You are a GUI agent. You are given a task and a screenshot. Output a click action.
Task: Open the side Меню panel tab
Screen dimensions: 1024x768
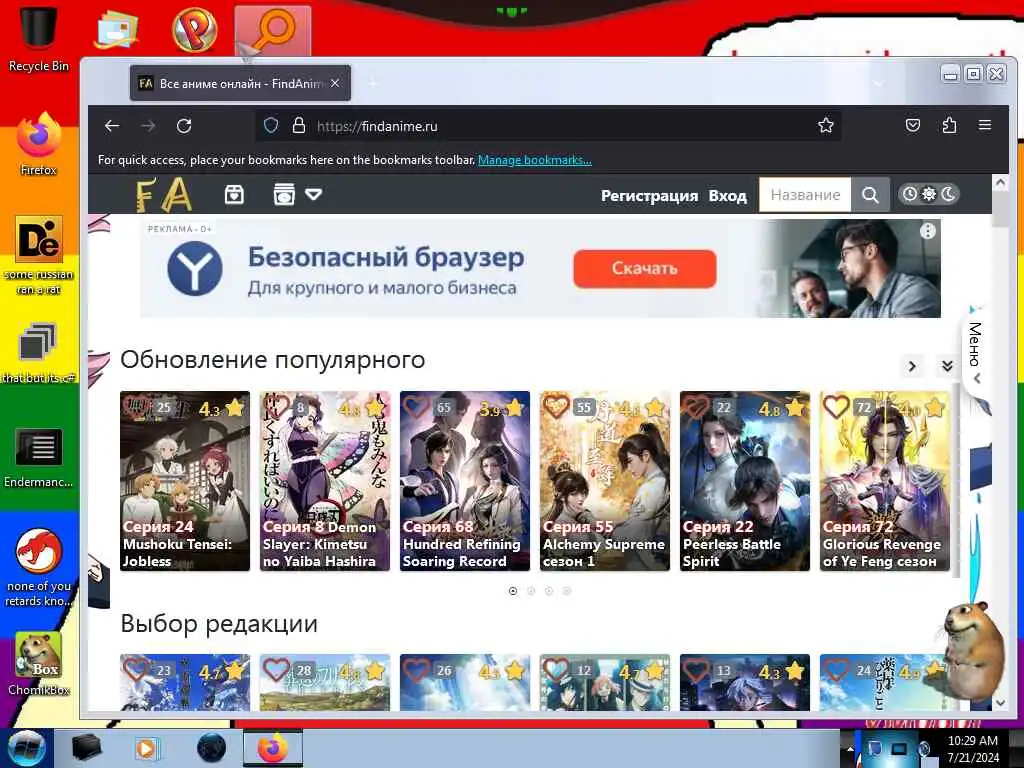click(x=974, y=353)
